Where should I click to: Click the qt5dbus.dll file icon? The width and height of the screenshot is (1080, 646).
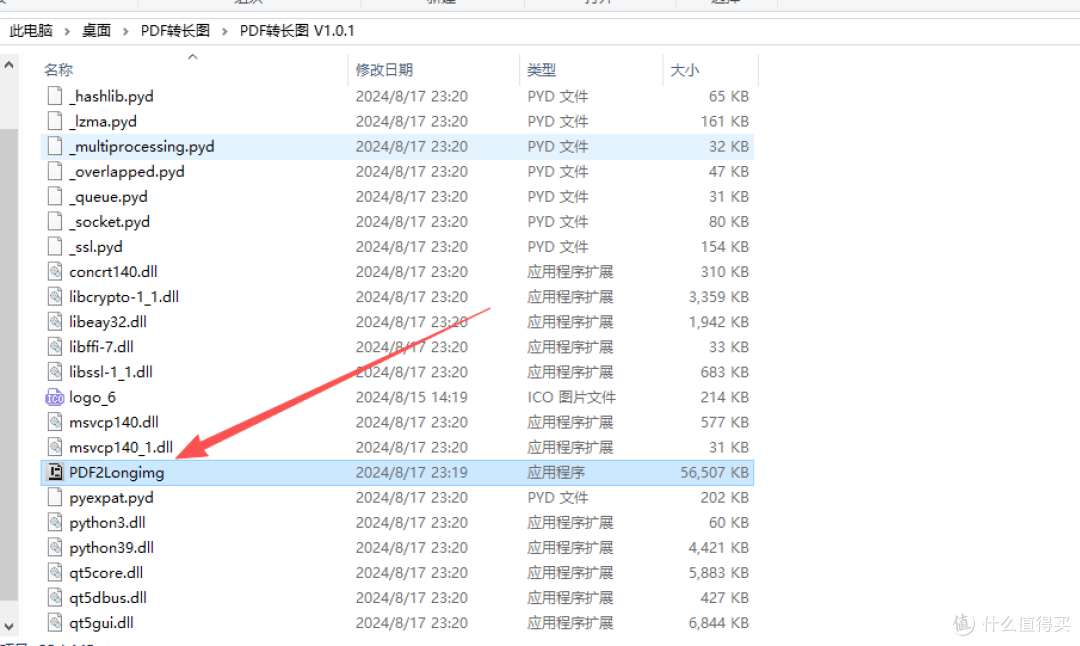55,598
